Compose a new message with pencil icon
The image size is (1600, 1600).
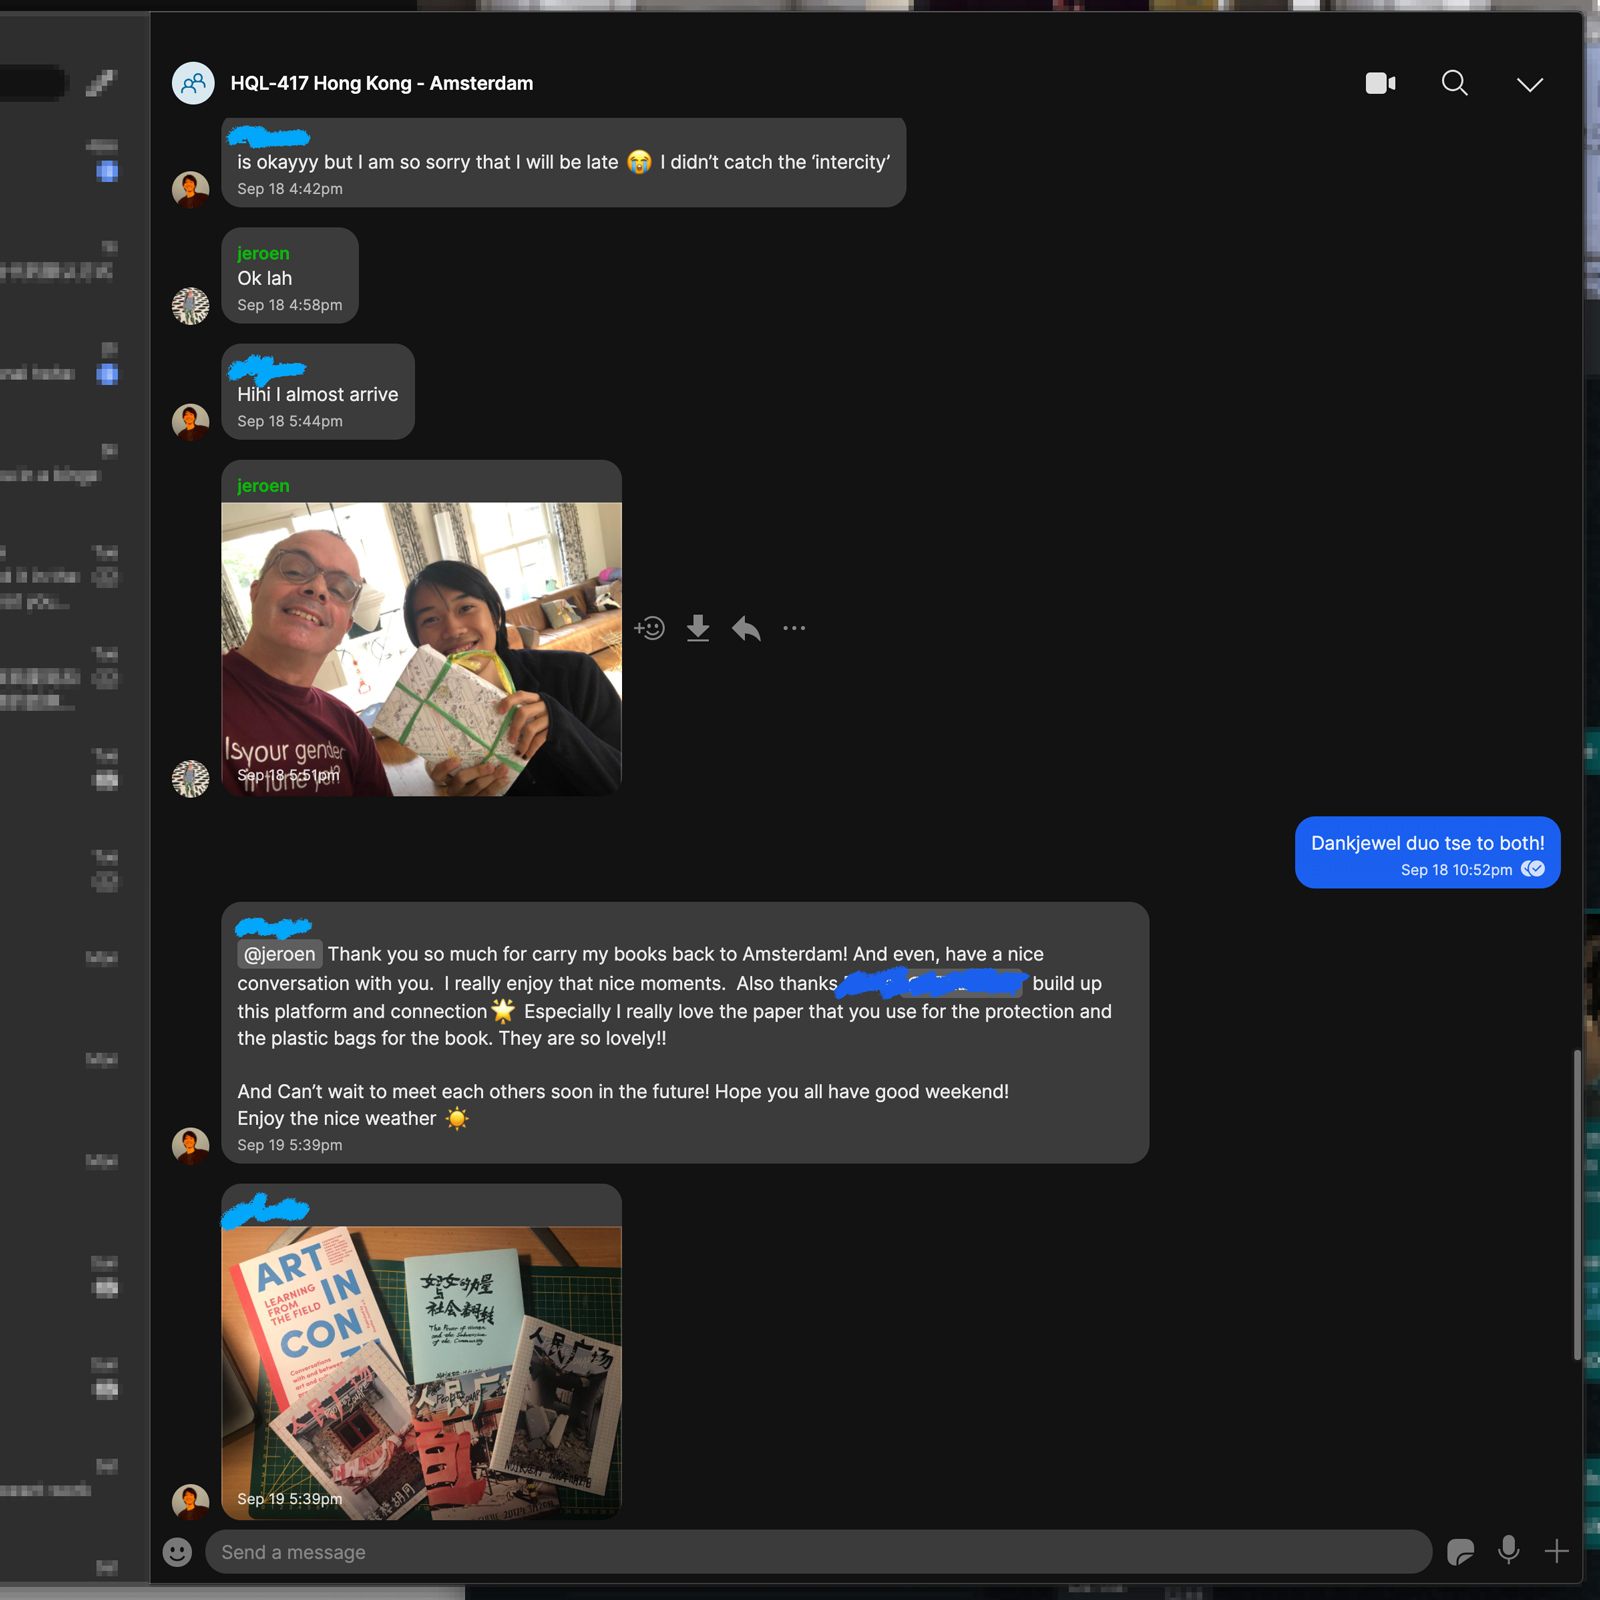coord(100,83)
